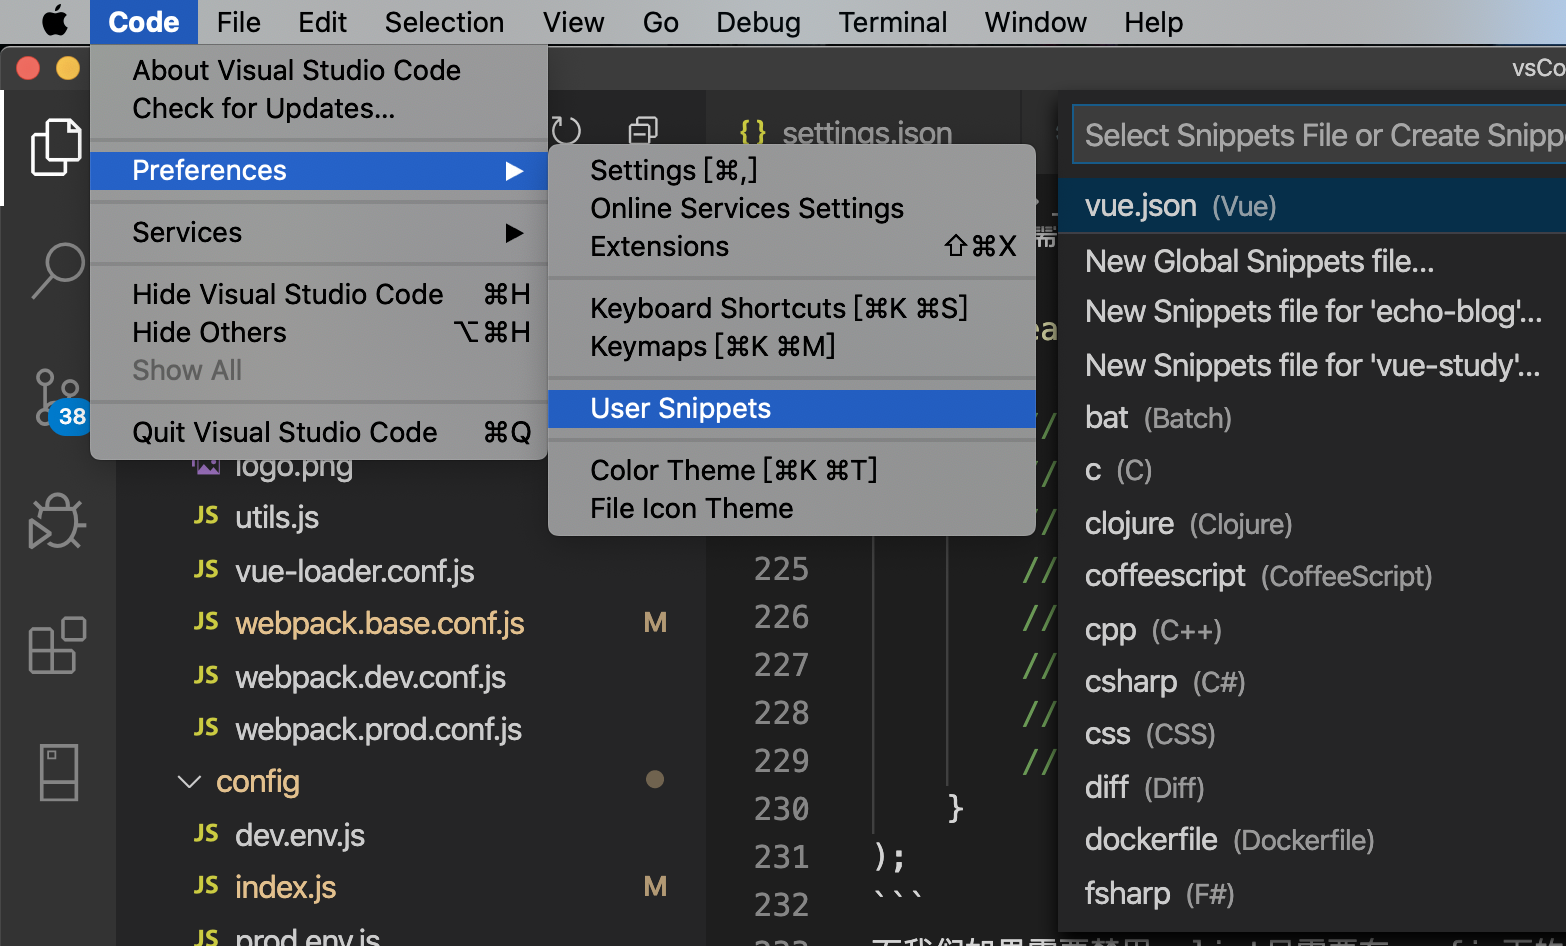
Task: Open Keymaps entry
Action: [792, 346]
